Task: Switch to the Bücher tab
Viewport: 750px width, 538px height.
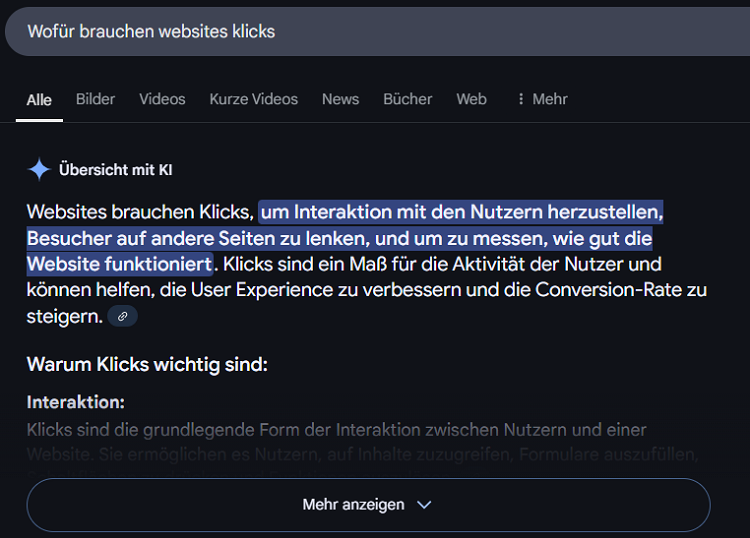Action: point(408,99)
